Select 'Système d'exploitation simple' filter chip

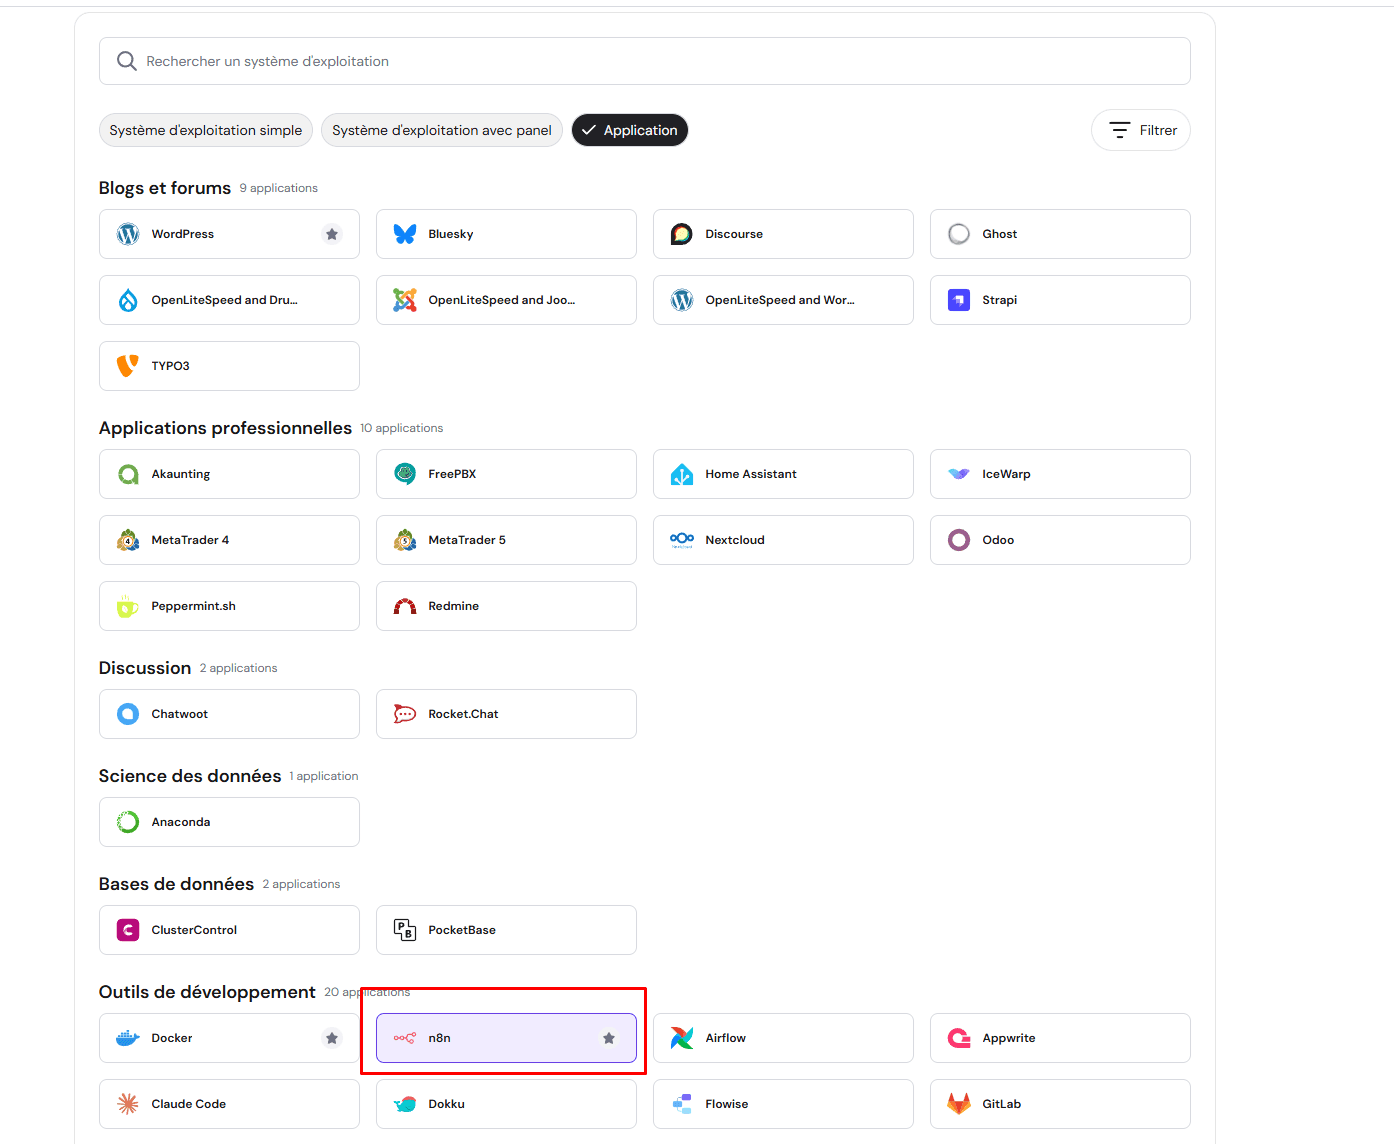click(x=206, y=130)
